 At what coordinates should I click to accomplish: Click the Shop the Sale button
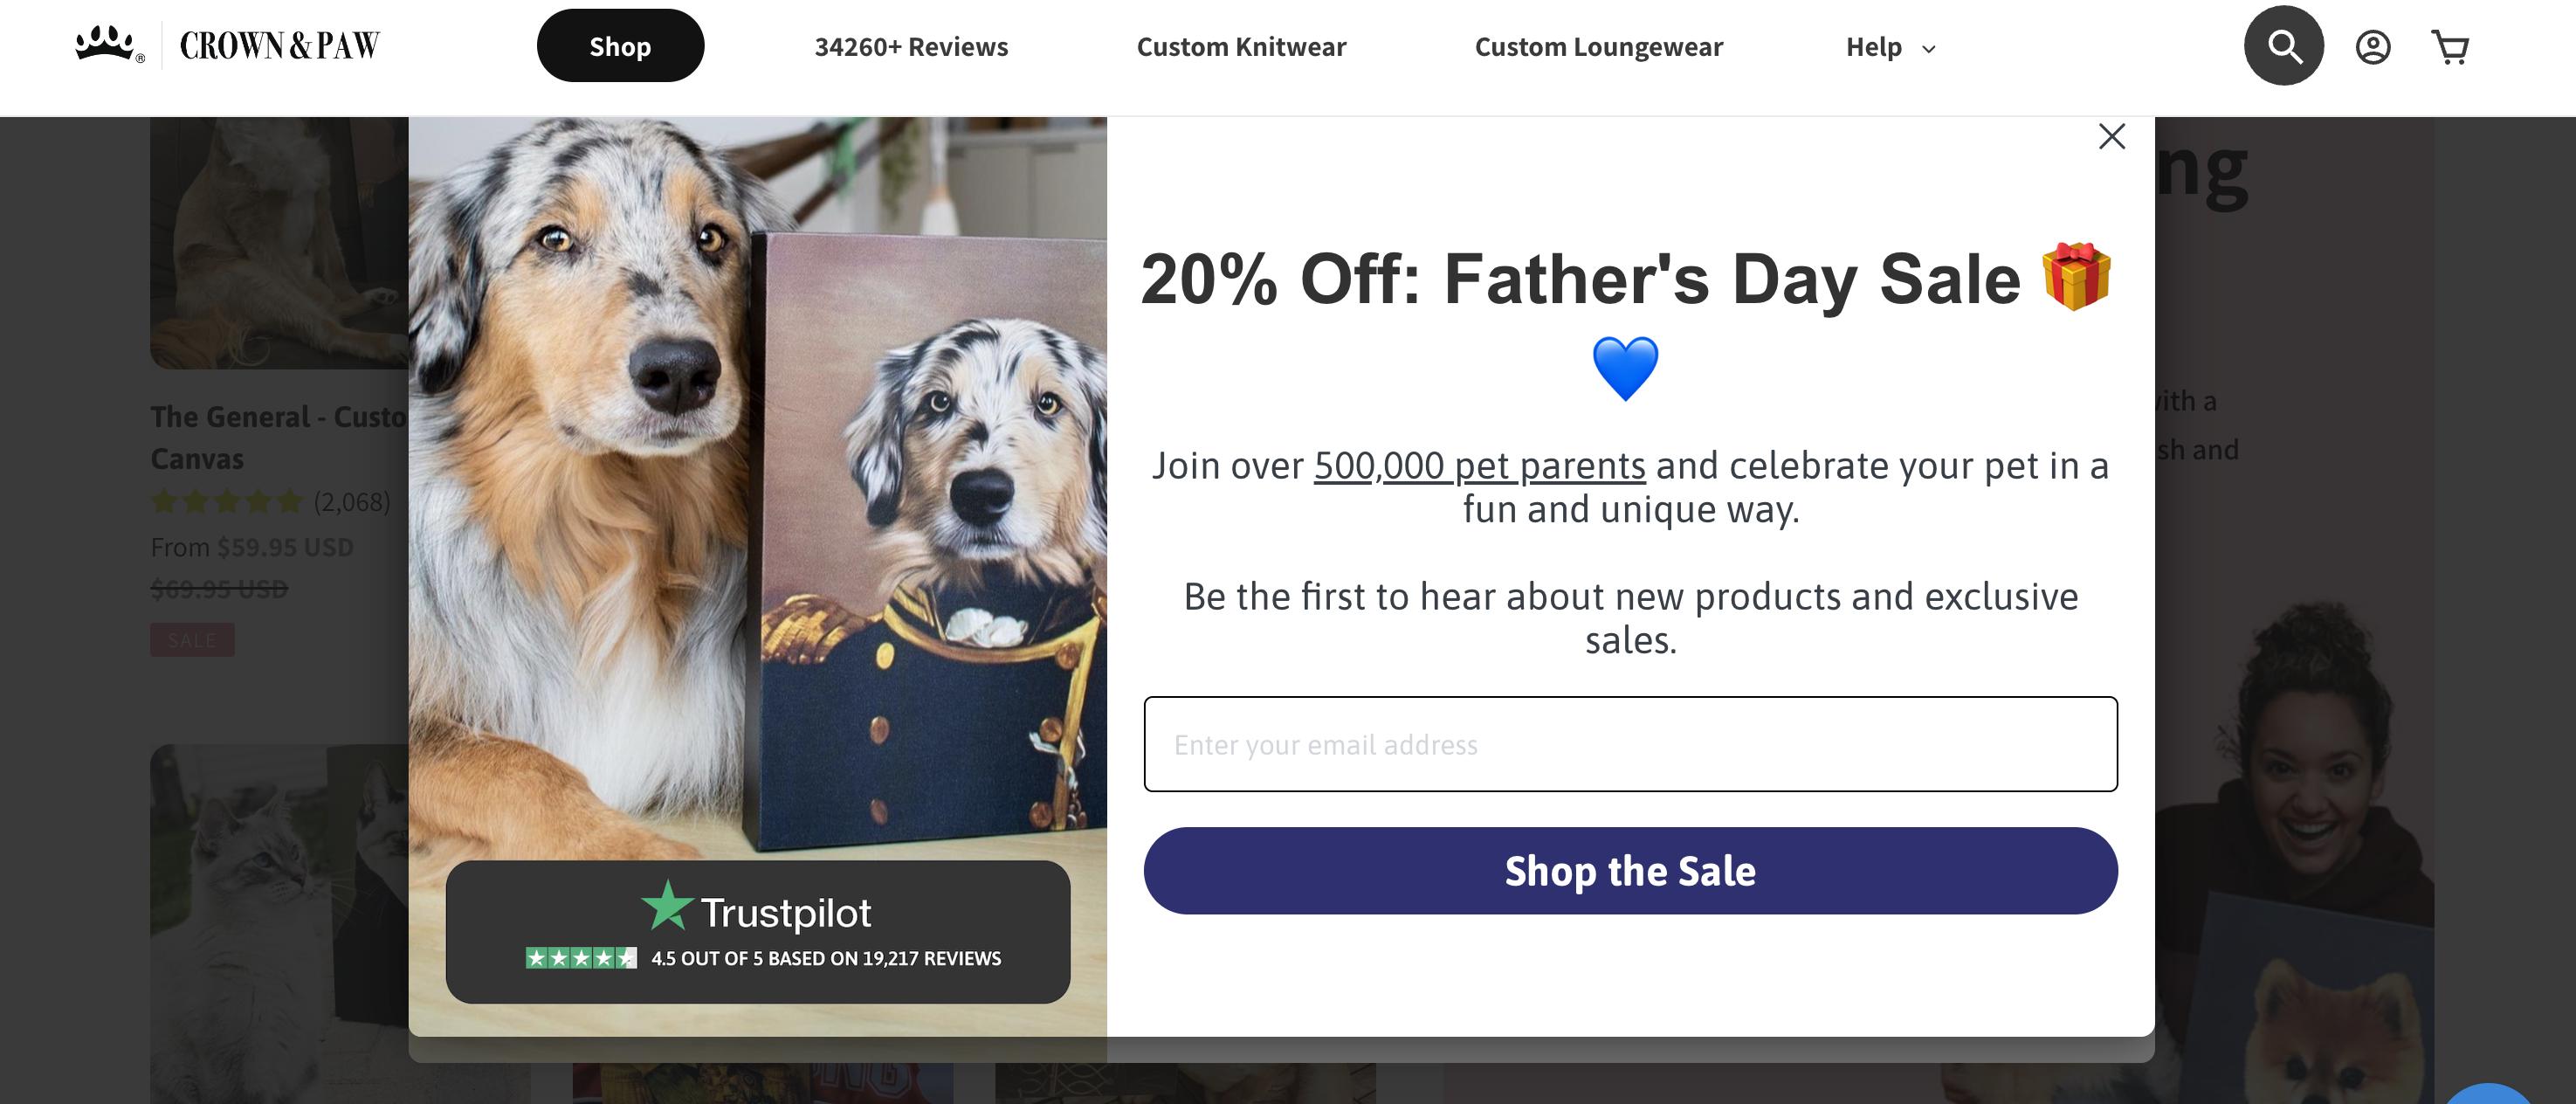click(1630, 870)
